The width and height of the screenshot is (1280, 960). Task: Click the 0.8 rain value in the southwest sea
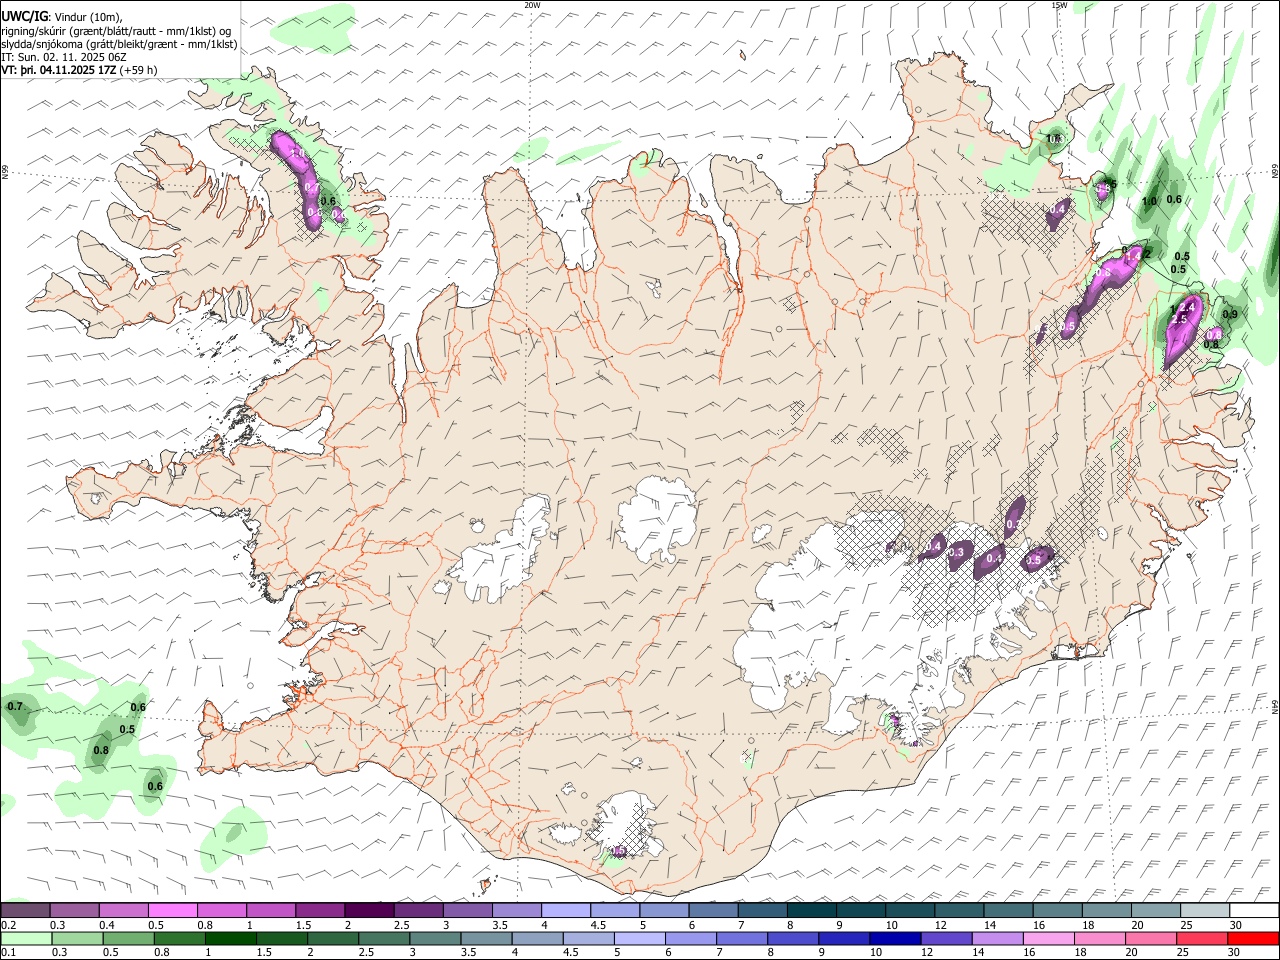tap(101, 750)
